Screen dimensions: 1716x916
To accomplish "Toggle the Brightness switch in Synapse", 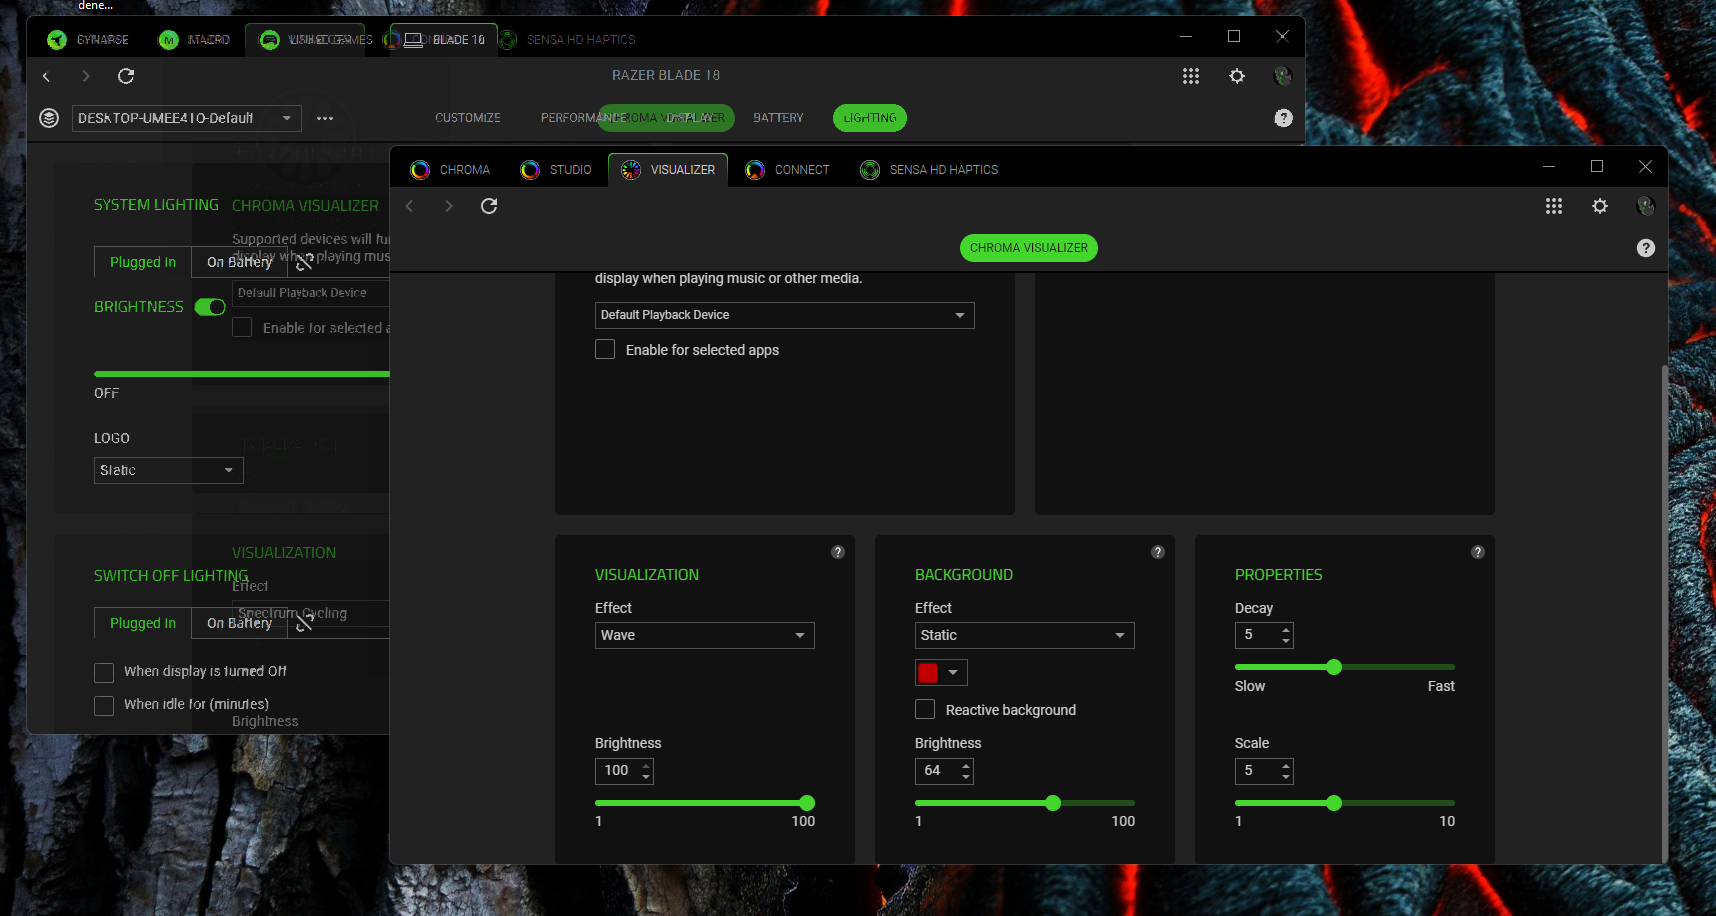I will click(x=210, y=307).
